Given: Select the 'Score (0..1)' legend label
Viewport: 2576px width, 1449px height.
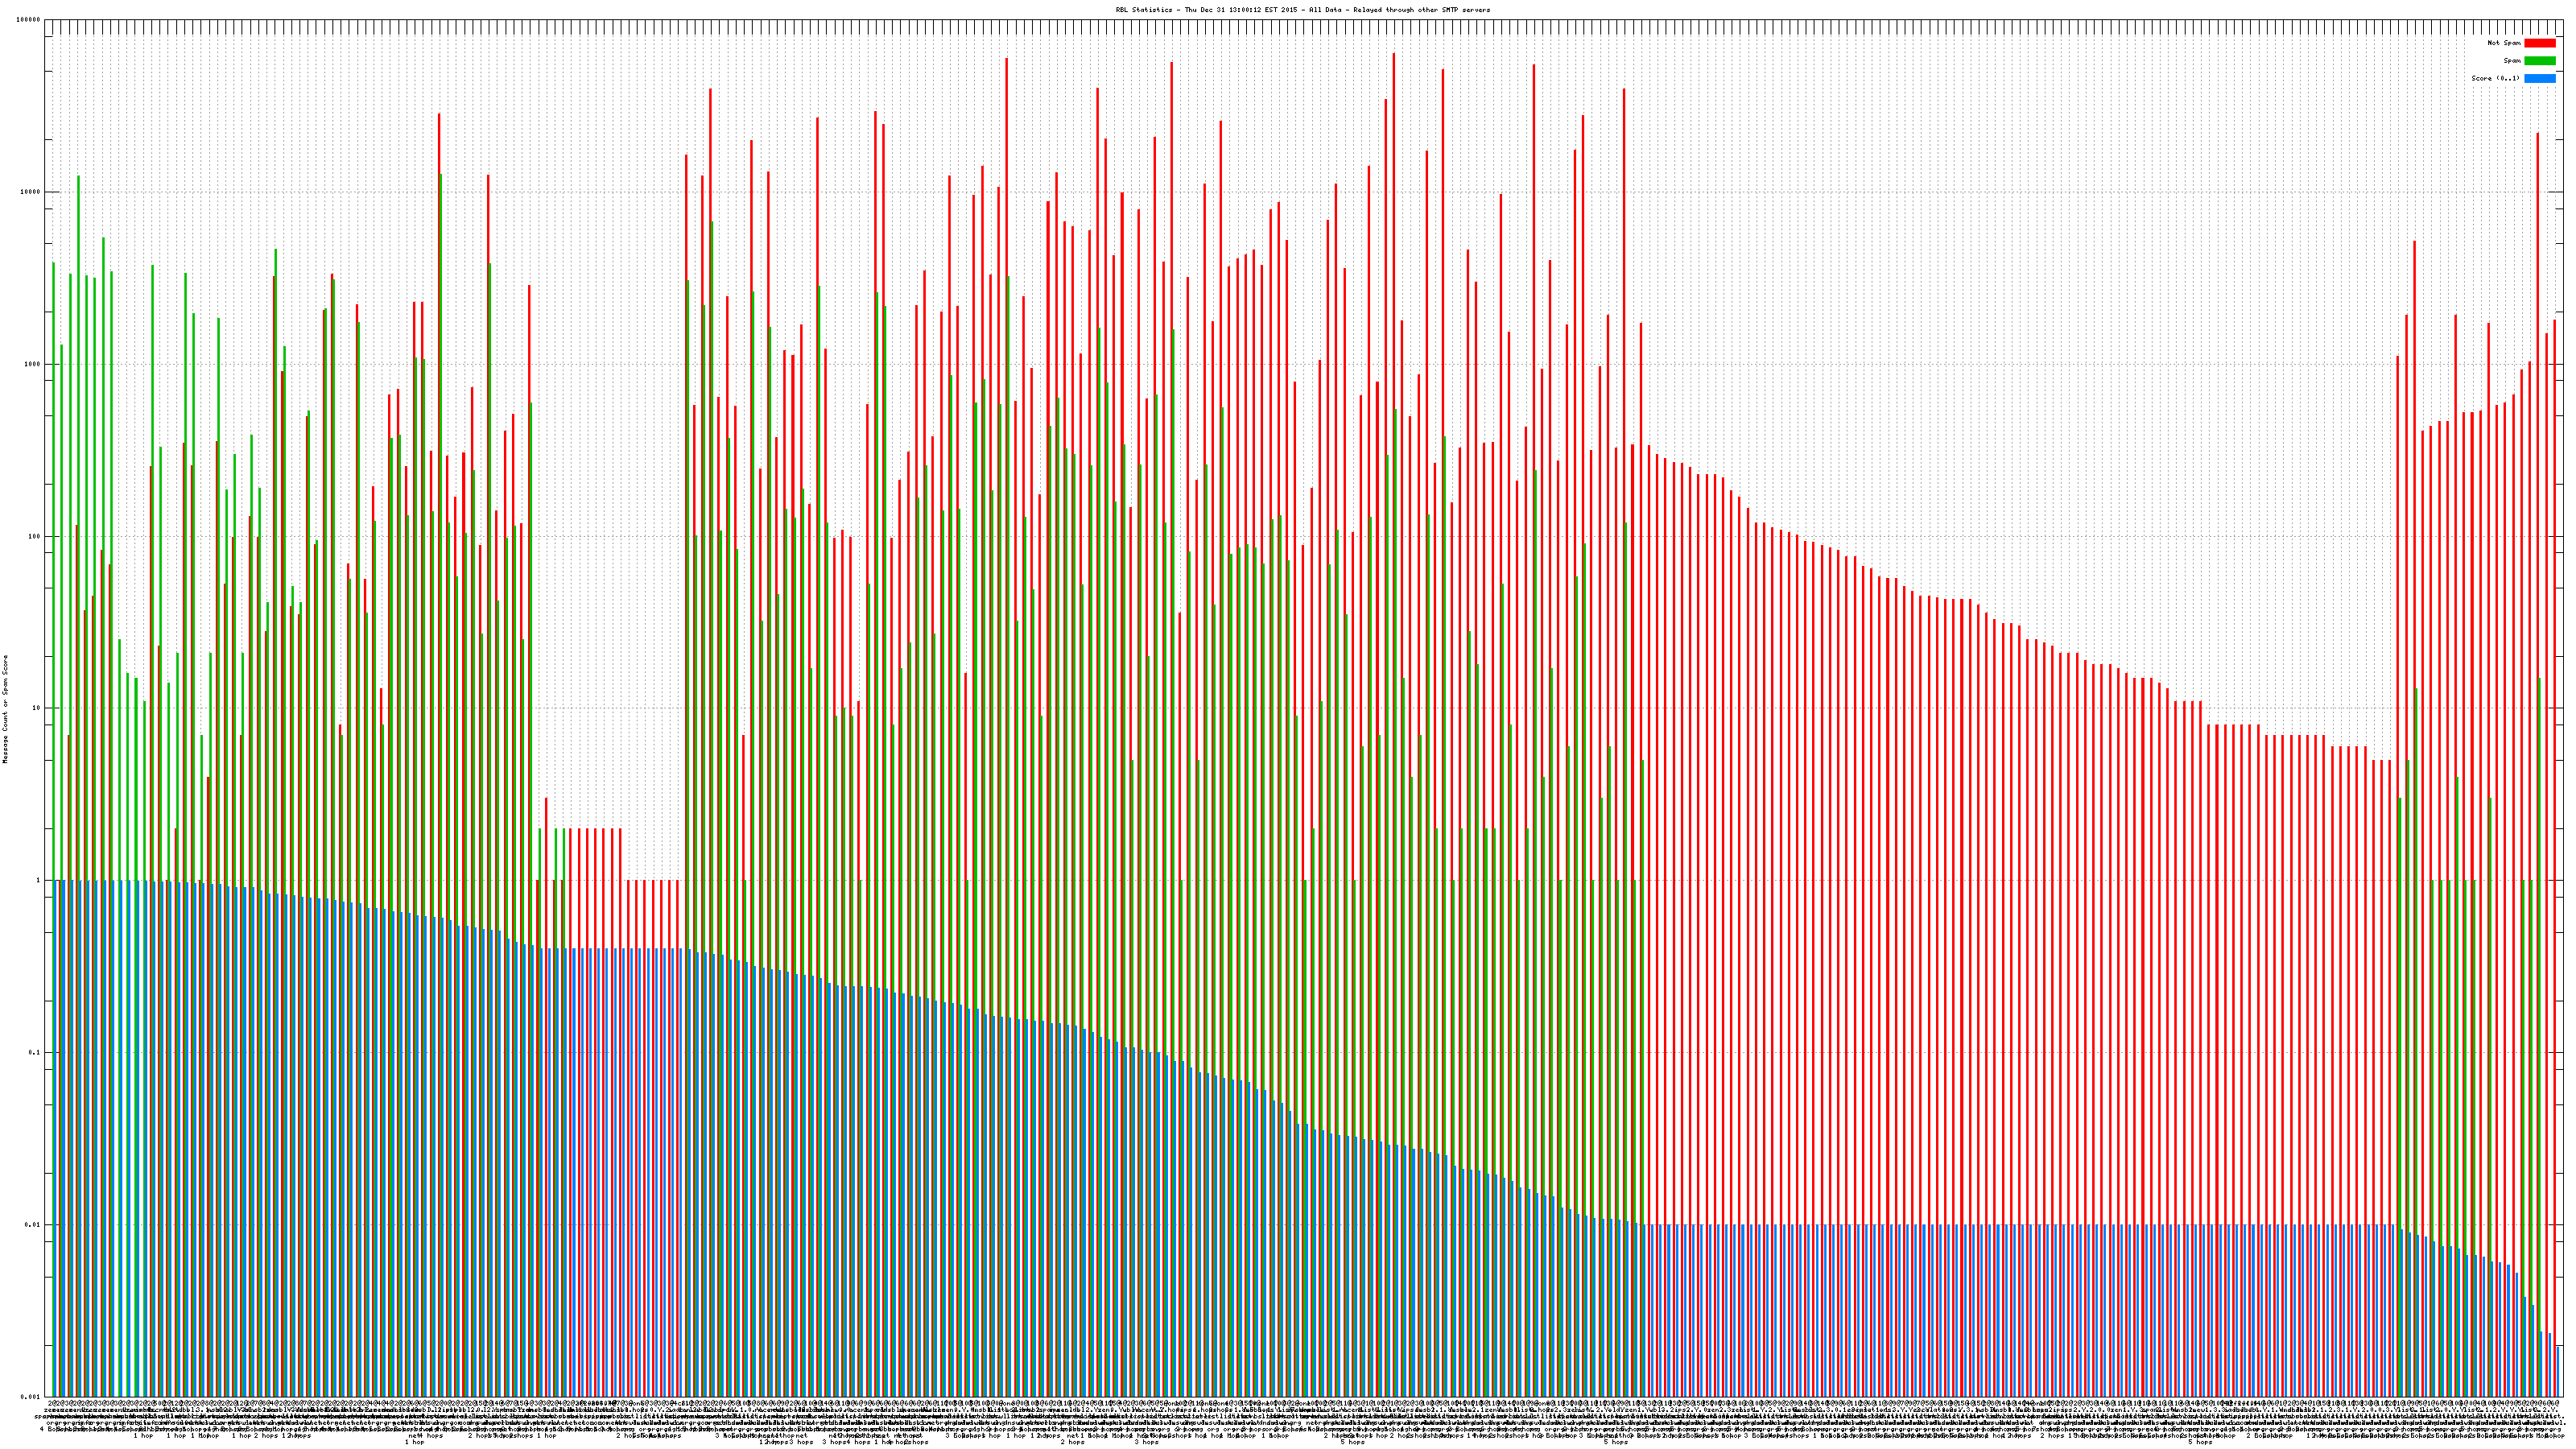Looking at the screenshot, I should pos(2495,78).
